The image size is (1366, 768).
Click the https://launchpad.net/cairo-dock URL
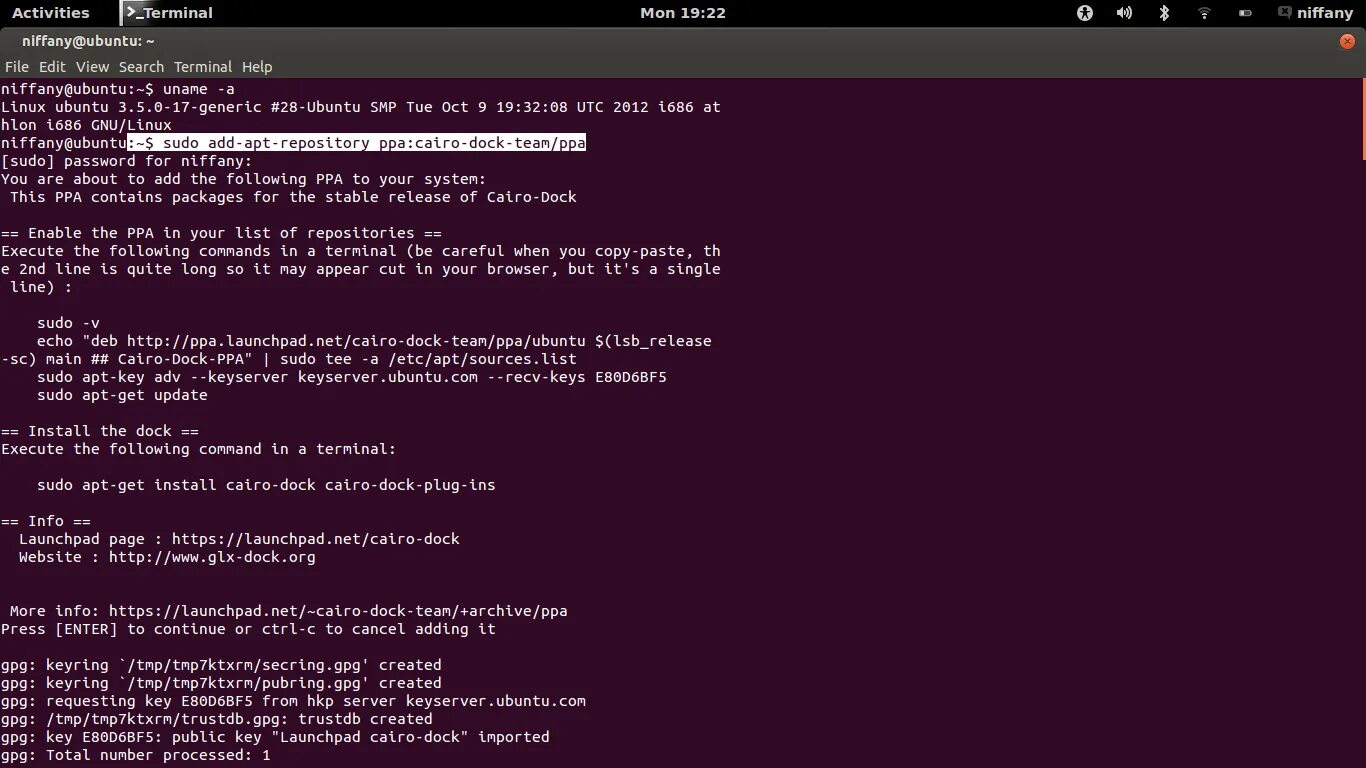tap(316, 539)
